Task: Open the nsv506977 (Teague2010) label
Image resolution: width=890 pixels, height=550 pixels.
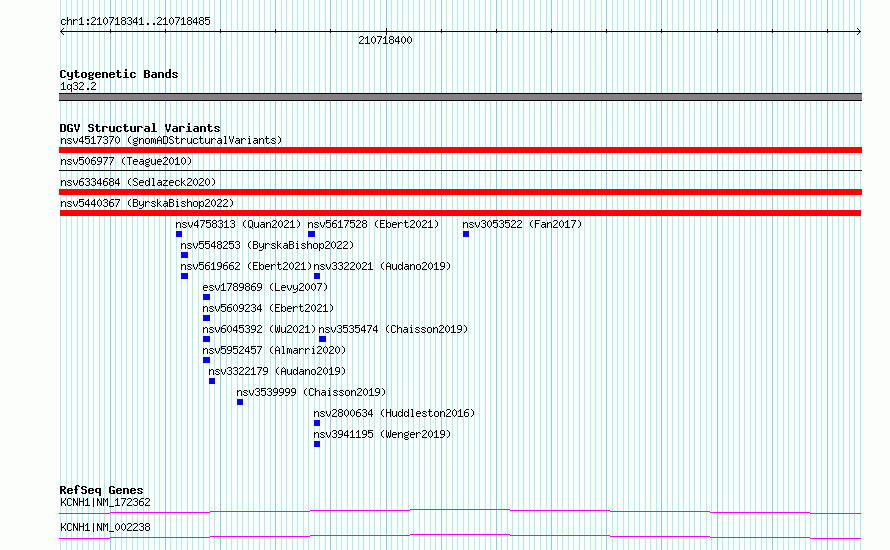Action: (x=126, y=161)
